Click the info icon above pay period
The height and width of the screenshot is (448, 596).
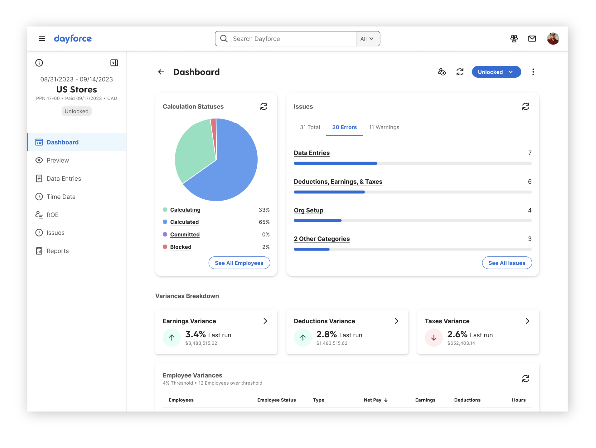(39, 63)
